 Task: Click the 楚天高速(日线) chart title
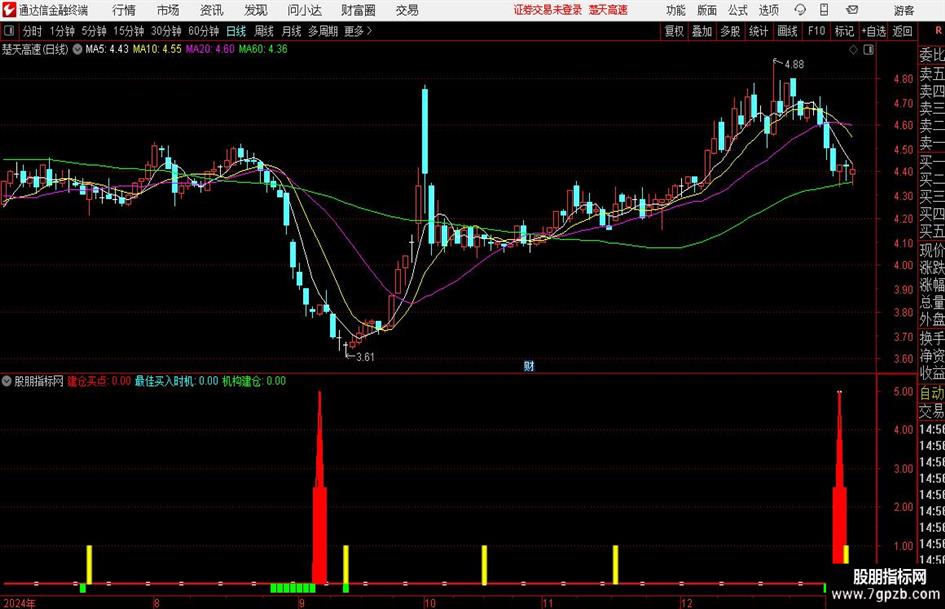coord(35,49)
